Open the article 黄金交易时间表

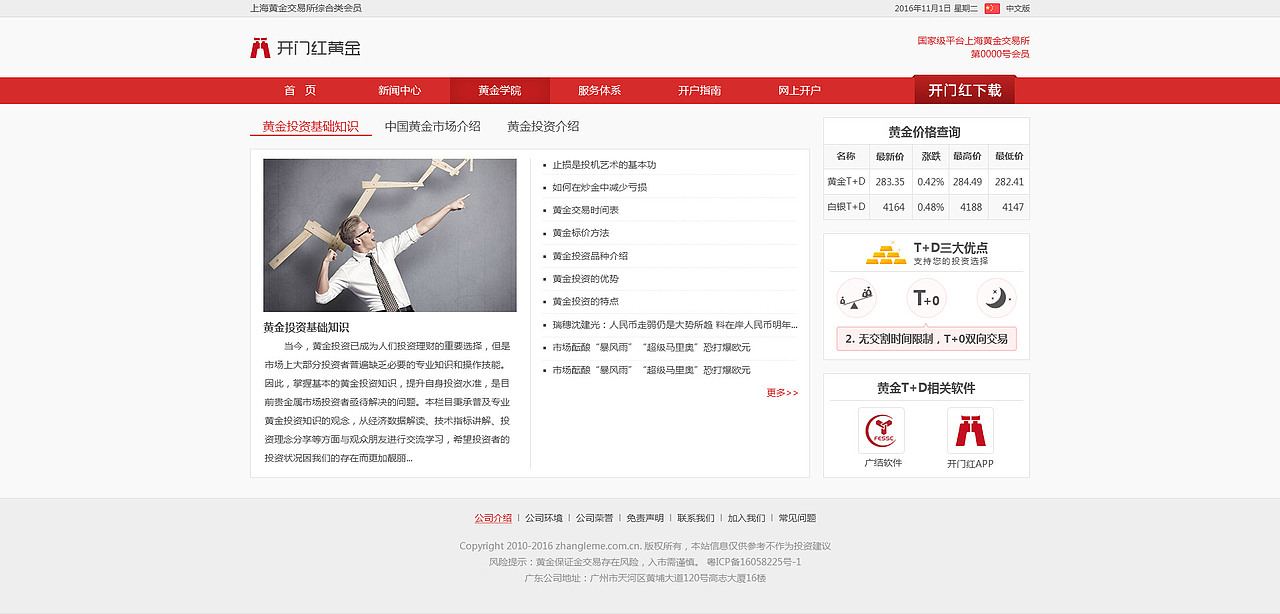(x=588, y=209)
